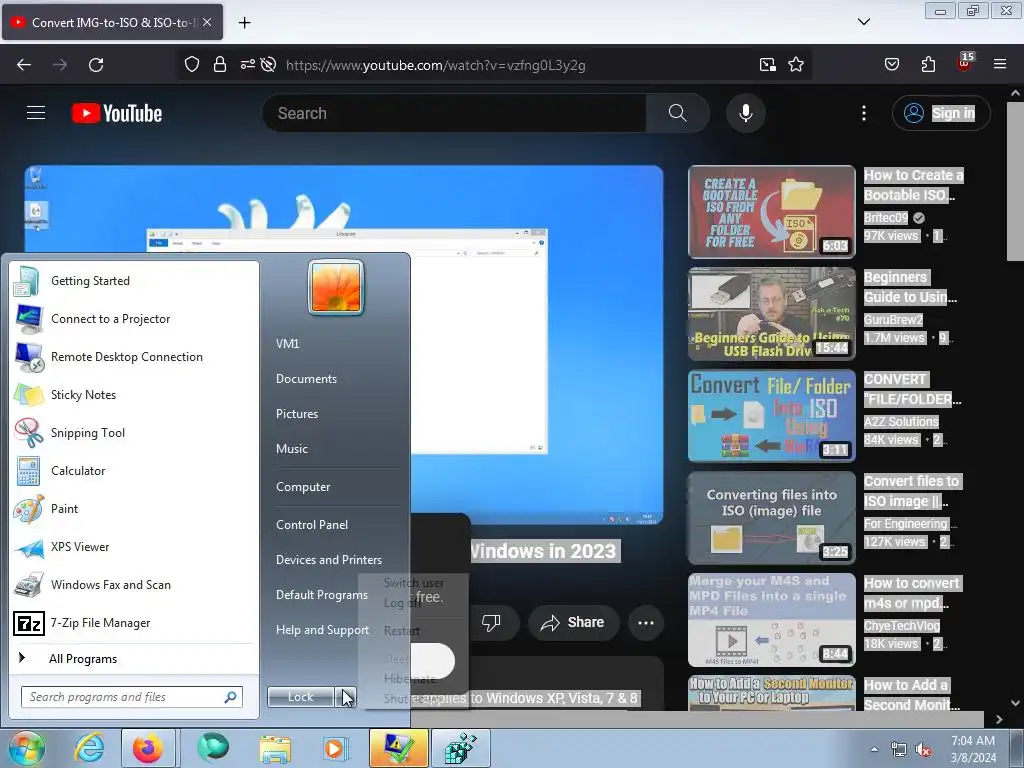The height and width of the screenshot is (768, 1024).
Task: Launch Sticky Notes
Action: point(134,394)
